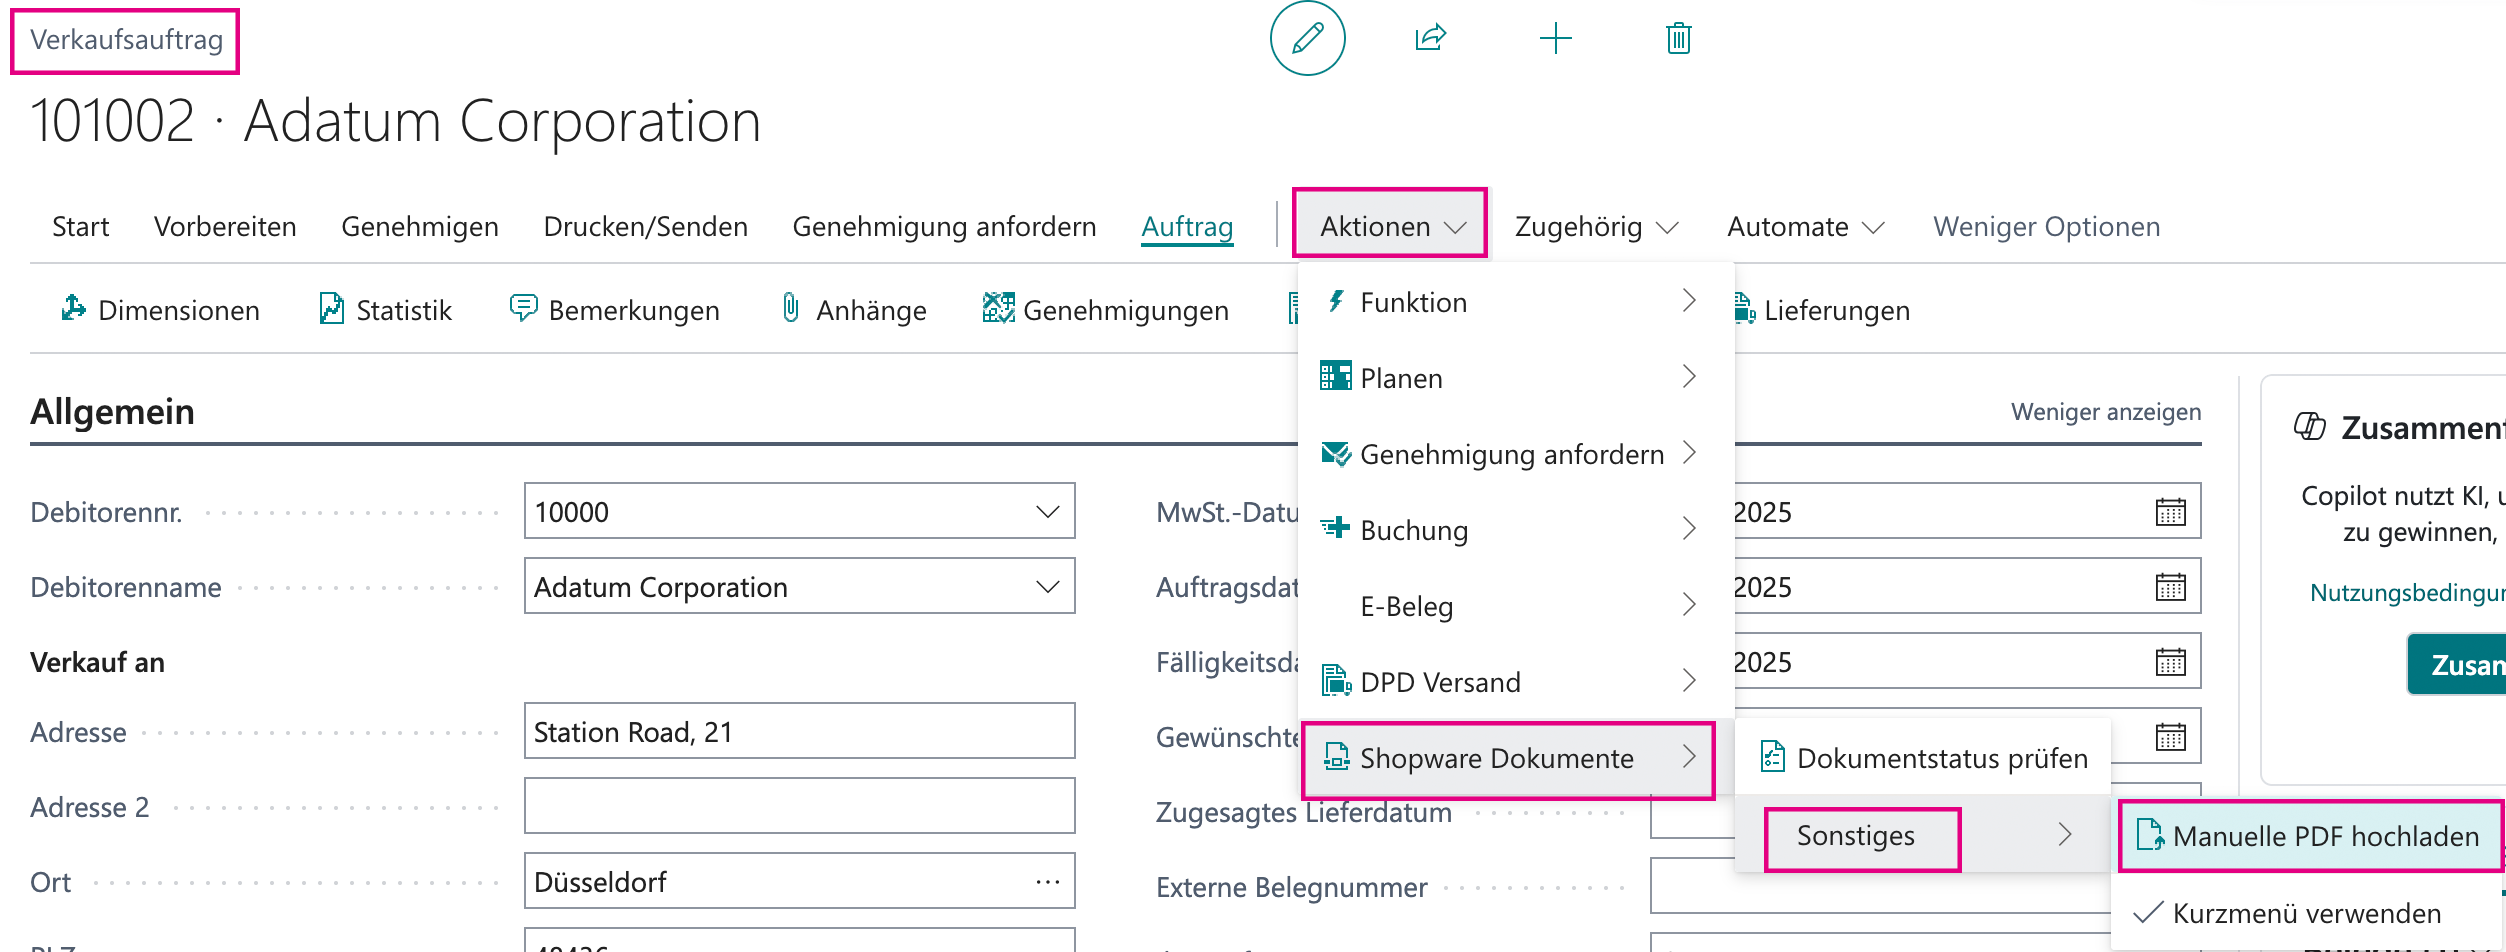
Task: Click Weniger Optionen
Action: coord(2046,227)
